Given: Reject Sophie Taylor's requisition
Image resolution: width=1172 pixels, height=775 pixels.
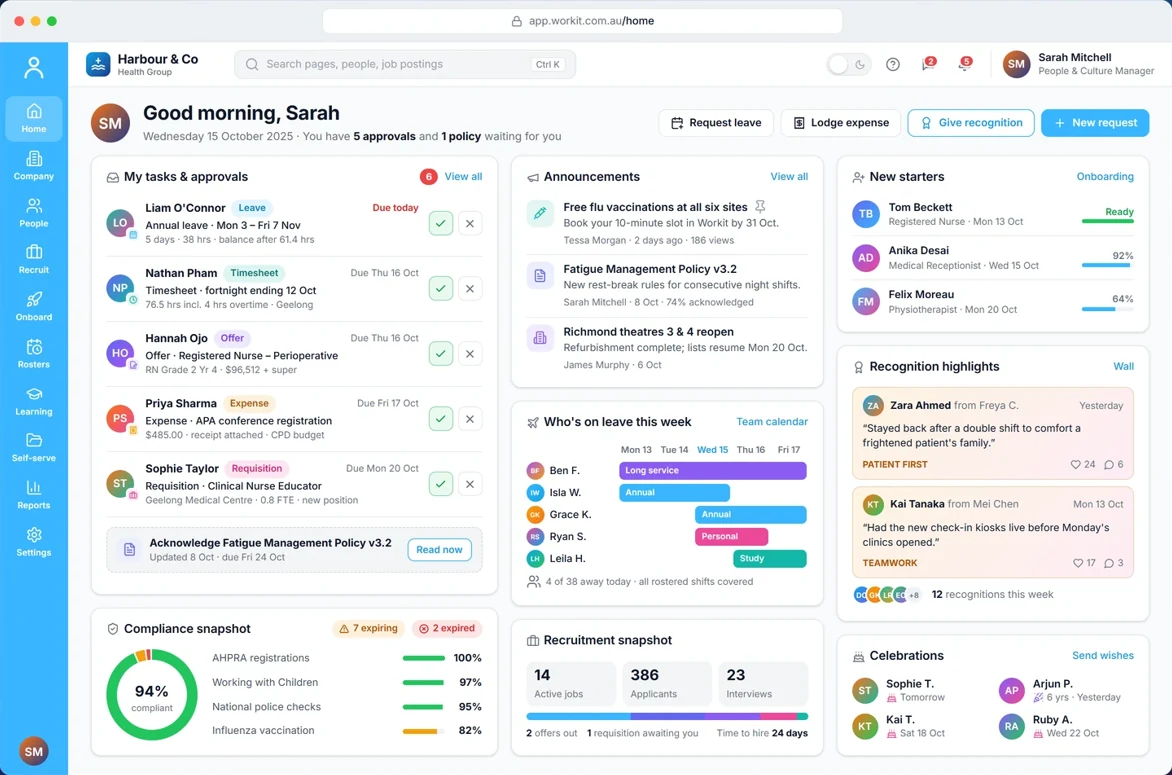Looking at the screenshot, I should [x=469, y=484].
